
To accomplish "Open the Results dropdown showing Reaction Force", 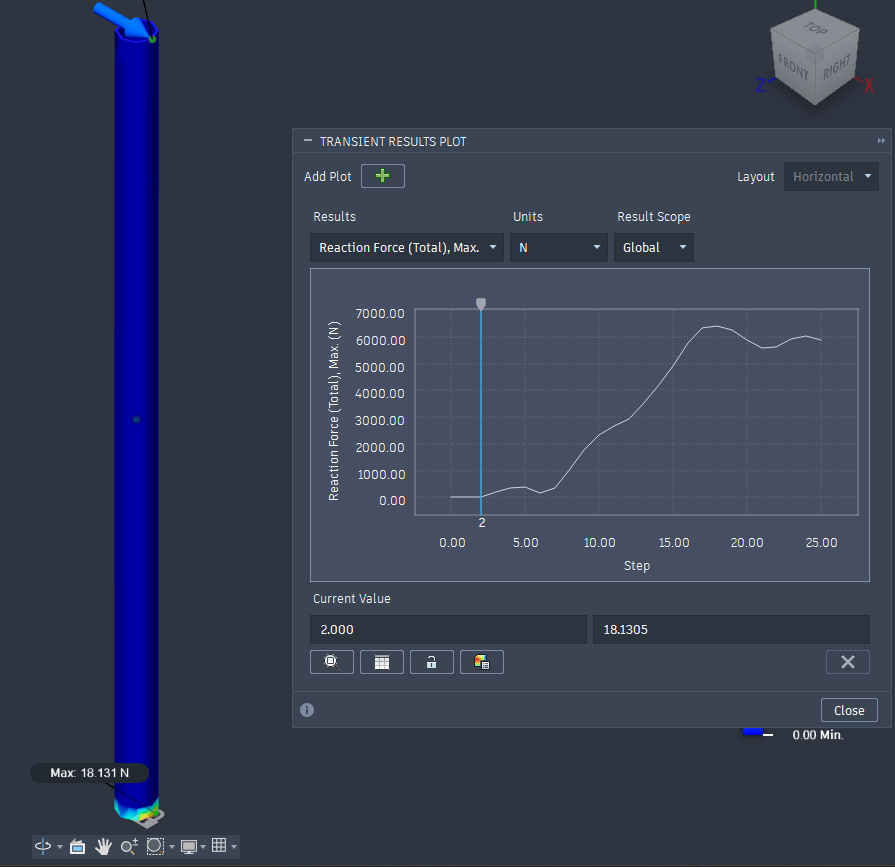I will tap(407, 247).
